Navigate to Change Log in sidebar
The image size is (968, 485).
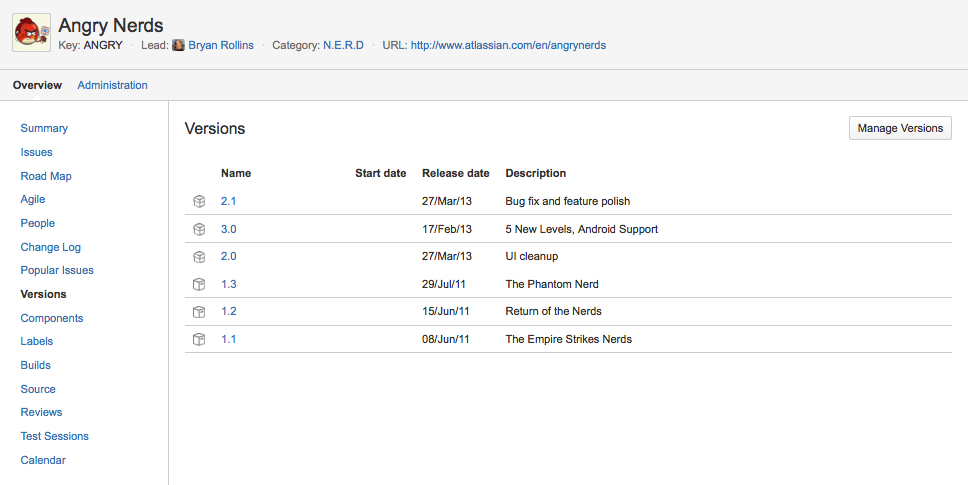point(50,247)
